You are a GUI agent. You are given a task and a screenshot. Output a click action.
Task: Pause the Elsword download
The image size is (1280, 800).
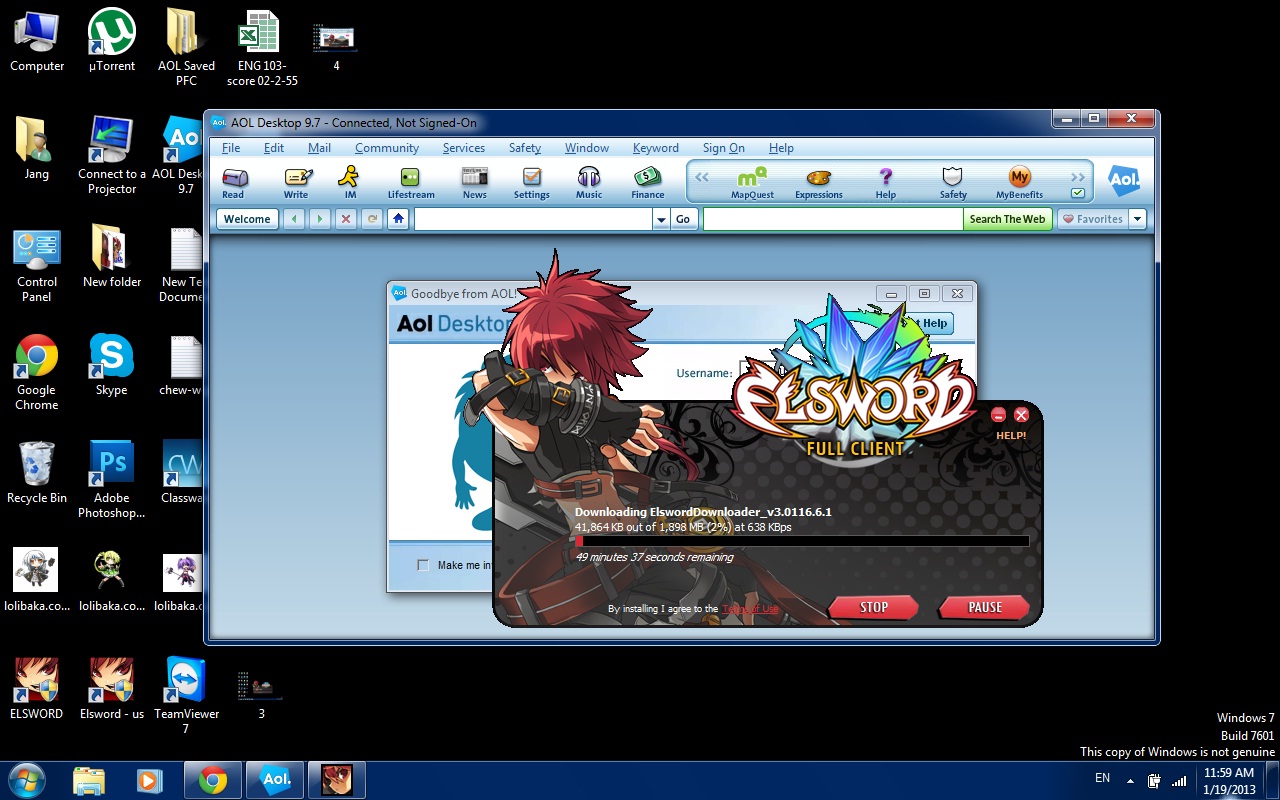click(984, 607)
